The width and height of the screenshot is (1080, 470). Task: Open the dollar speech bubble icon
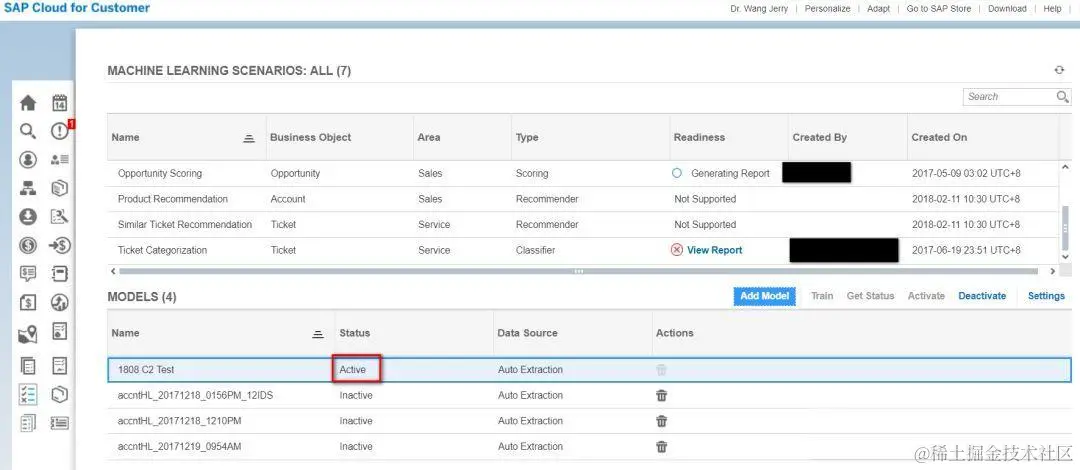(28, 274)
